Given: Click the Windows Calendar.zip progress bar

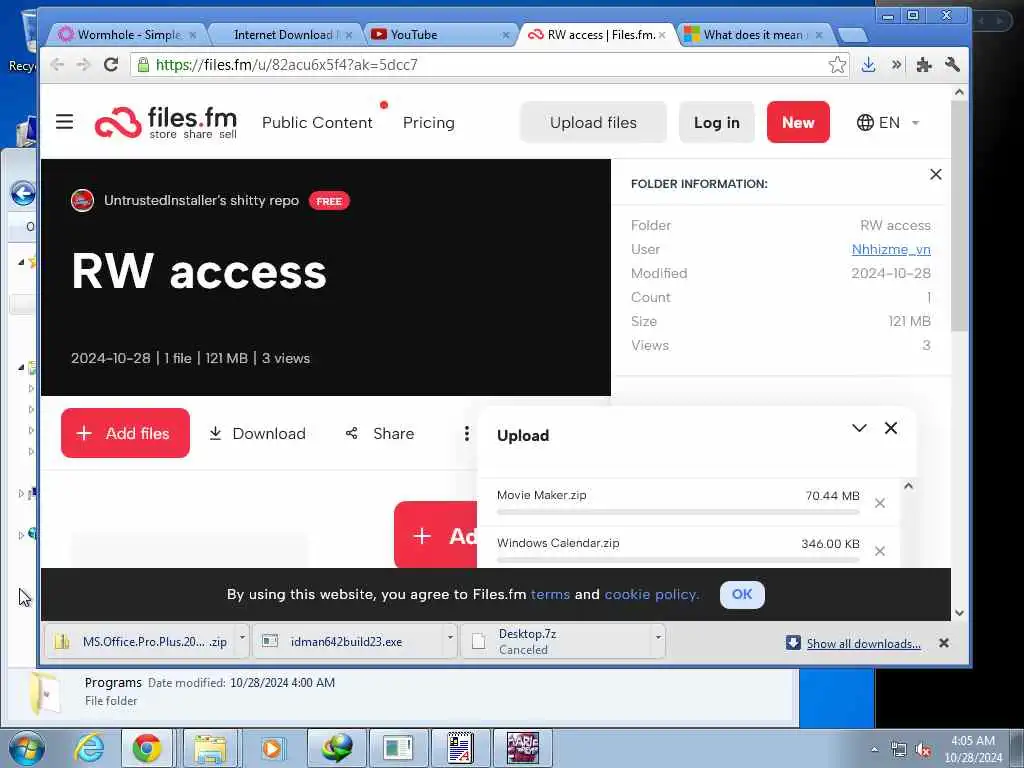Looking at the screenshot, I should (x=678, y=560).
